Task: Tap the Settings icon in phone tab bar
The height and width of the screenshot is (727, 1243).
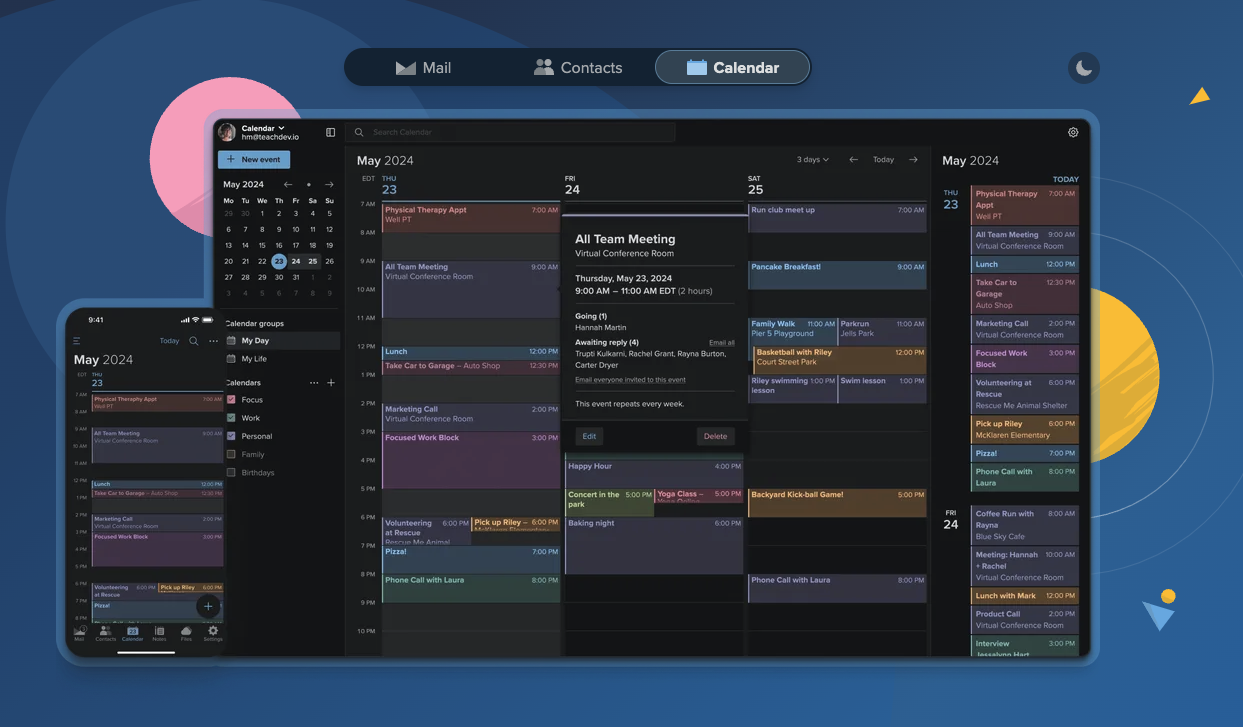Action: (x=213, y=633)
